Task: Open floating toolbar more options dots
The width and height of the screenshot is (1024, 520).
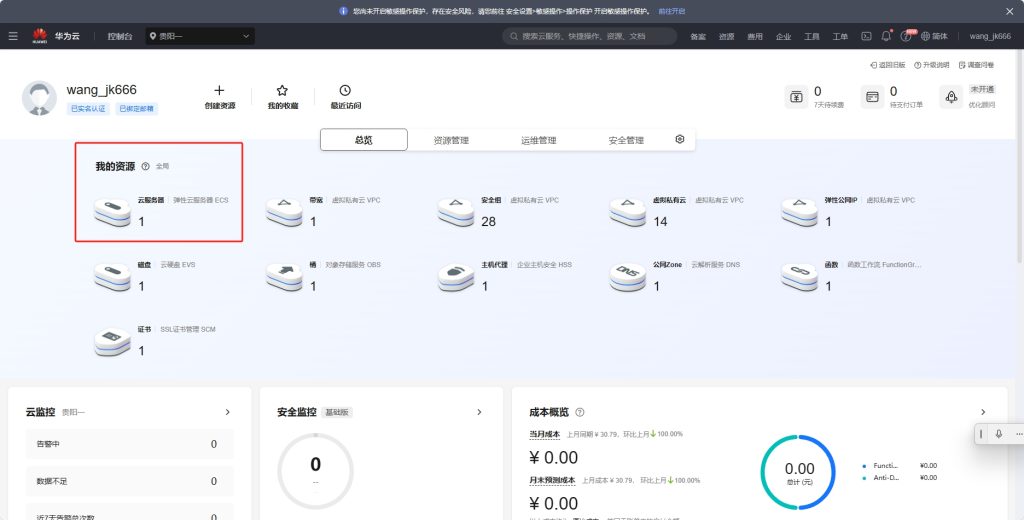Action: click(1019, 434)
